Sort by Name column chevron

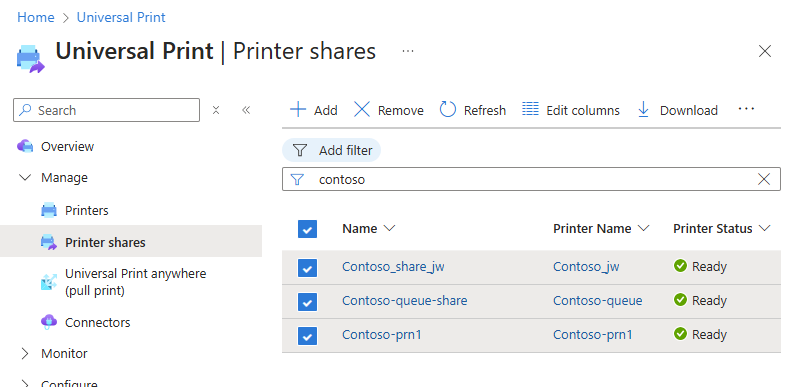389,228
